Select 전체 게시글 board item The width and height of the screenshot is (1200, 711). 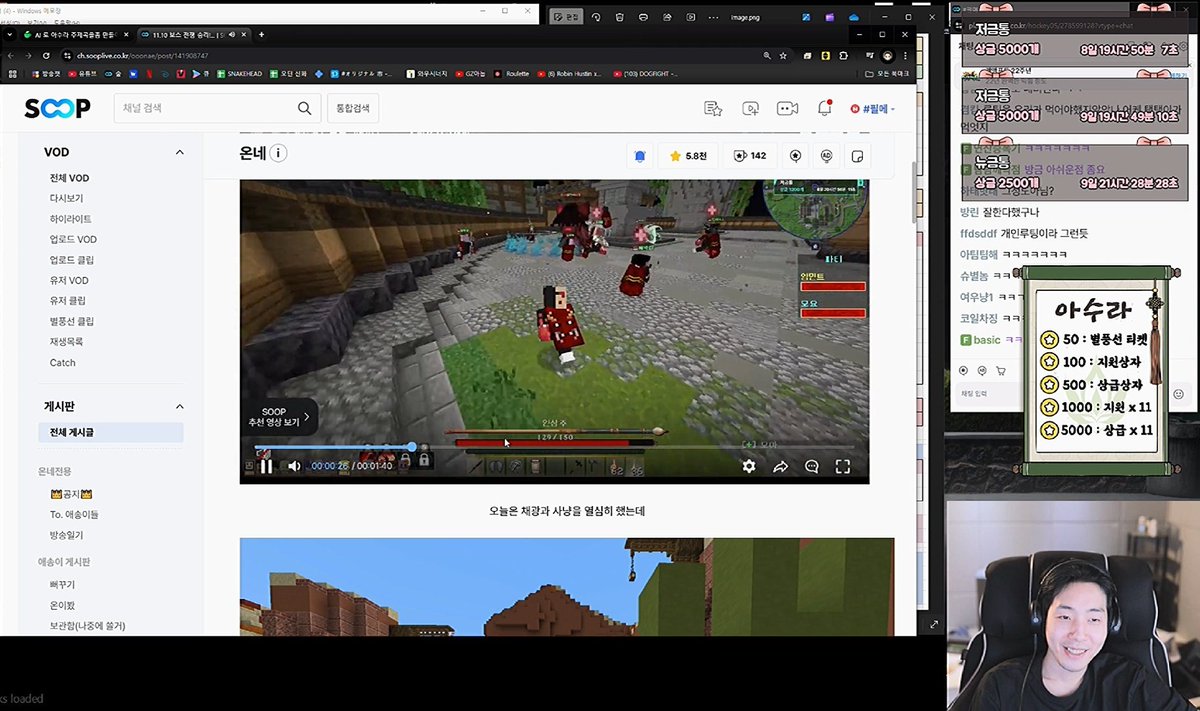click(x=111, y=432)
